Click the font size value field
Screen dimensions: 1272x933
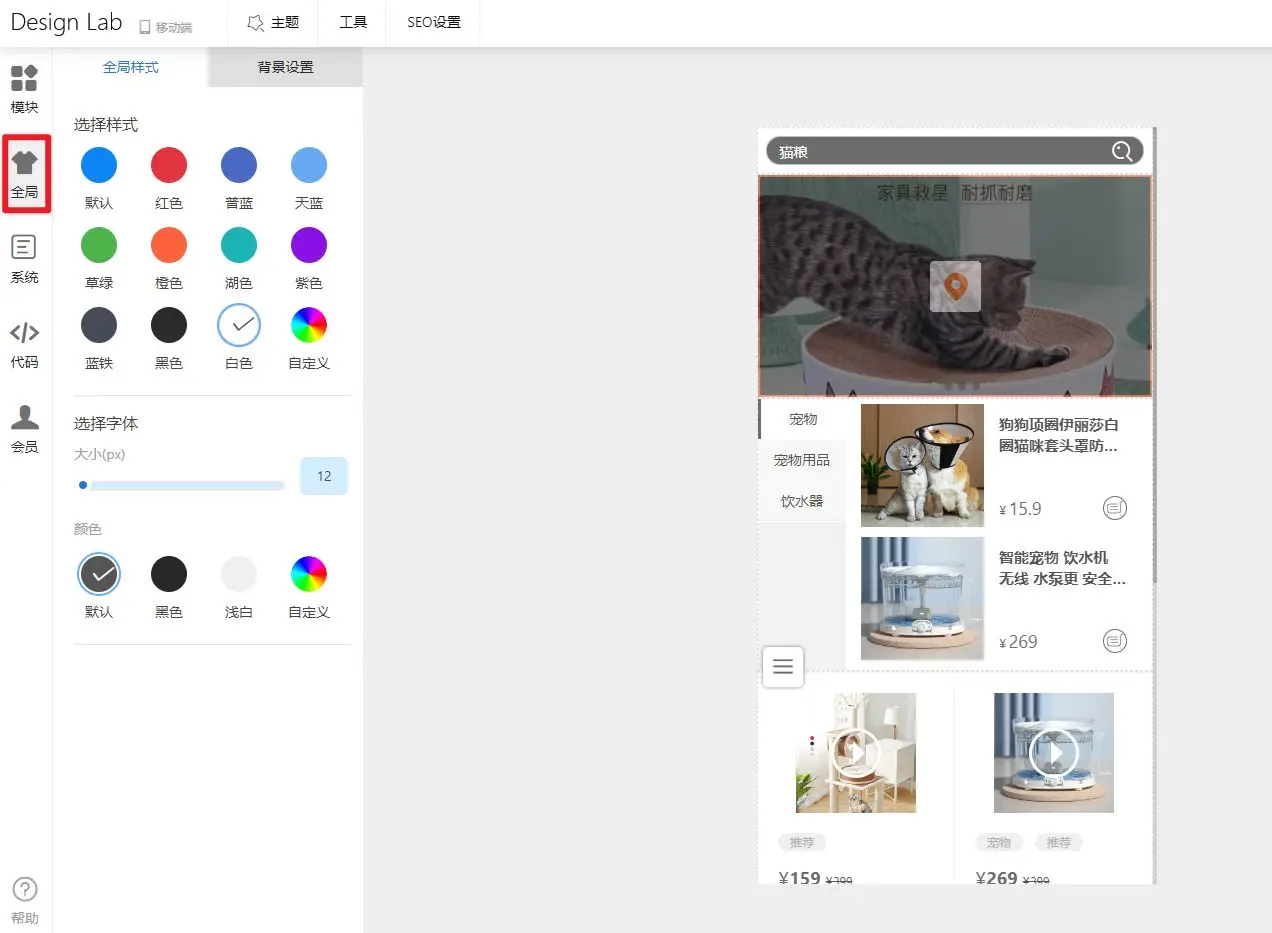click(324, 476)
